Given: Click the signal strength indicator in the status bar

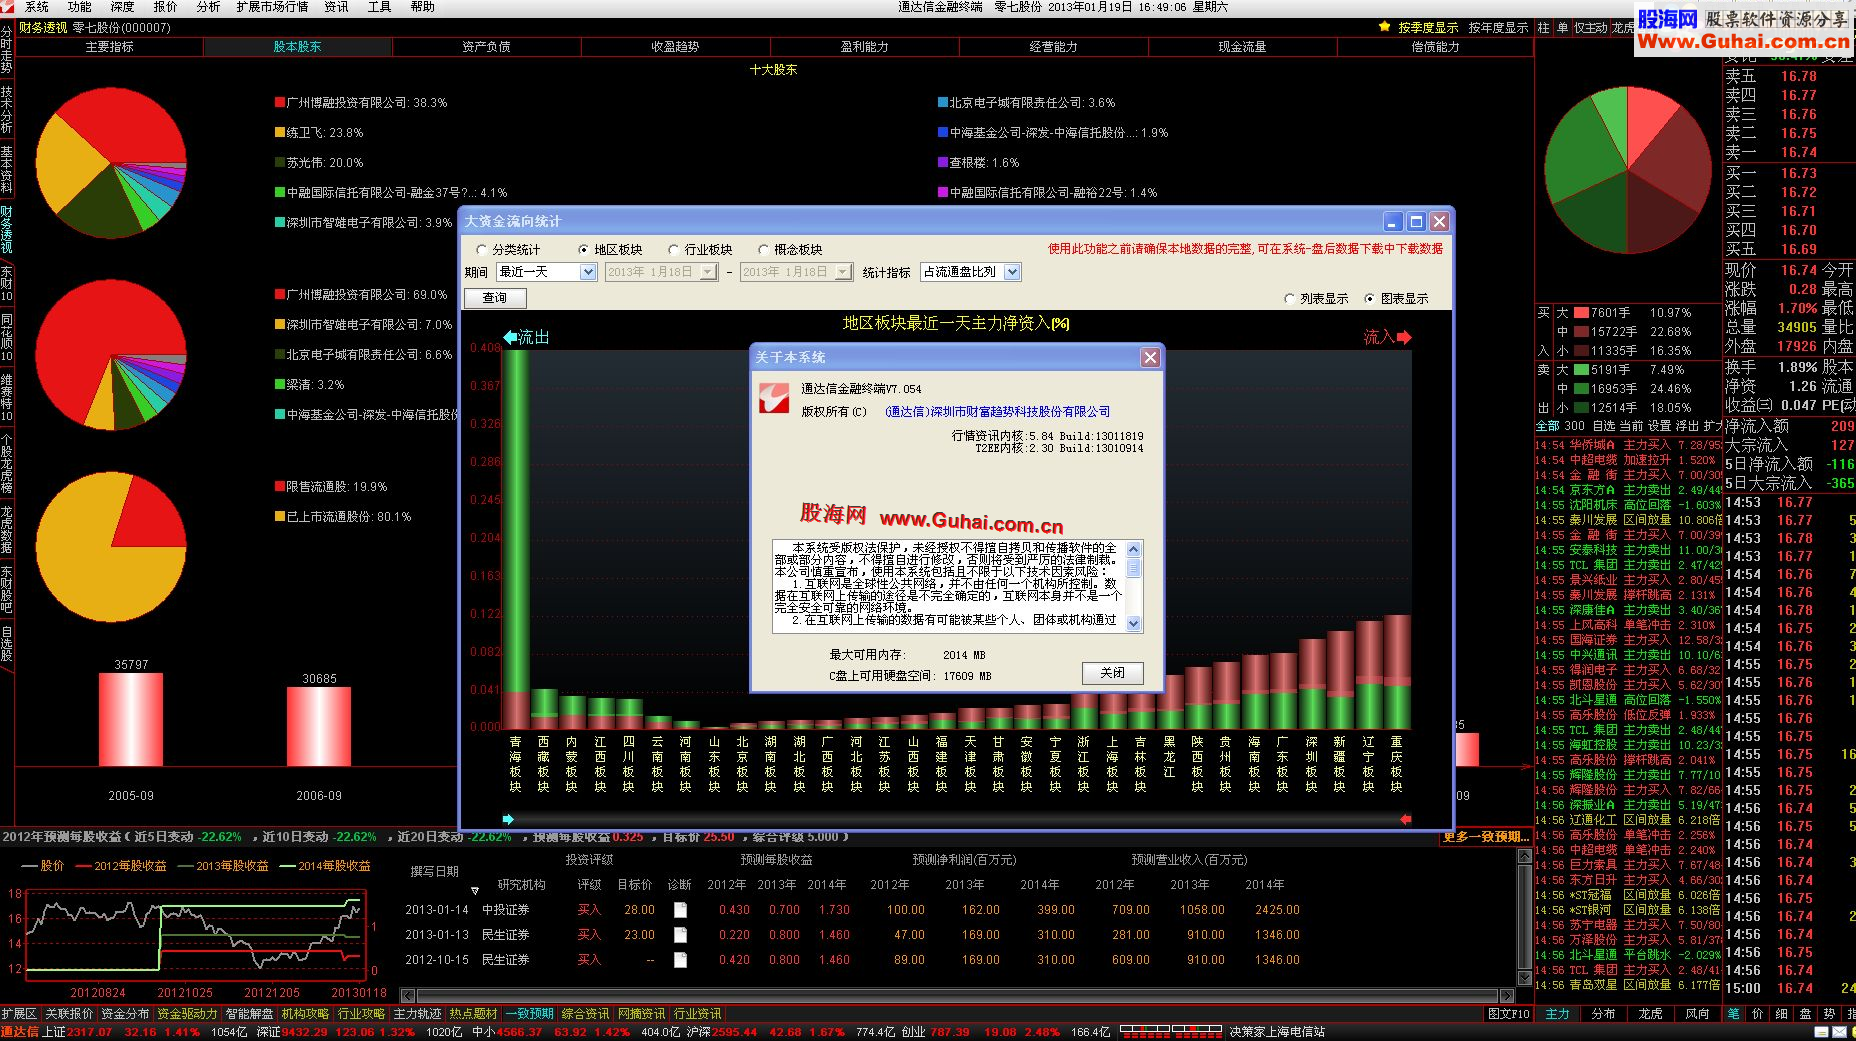Looking at the screenshot, I should coord(1171,1032).
